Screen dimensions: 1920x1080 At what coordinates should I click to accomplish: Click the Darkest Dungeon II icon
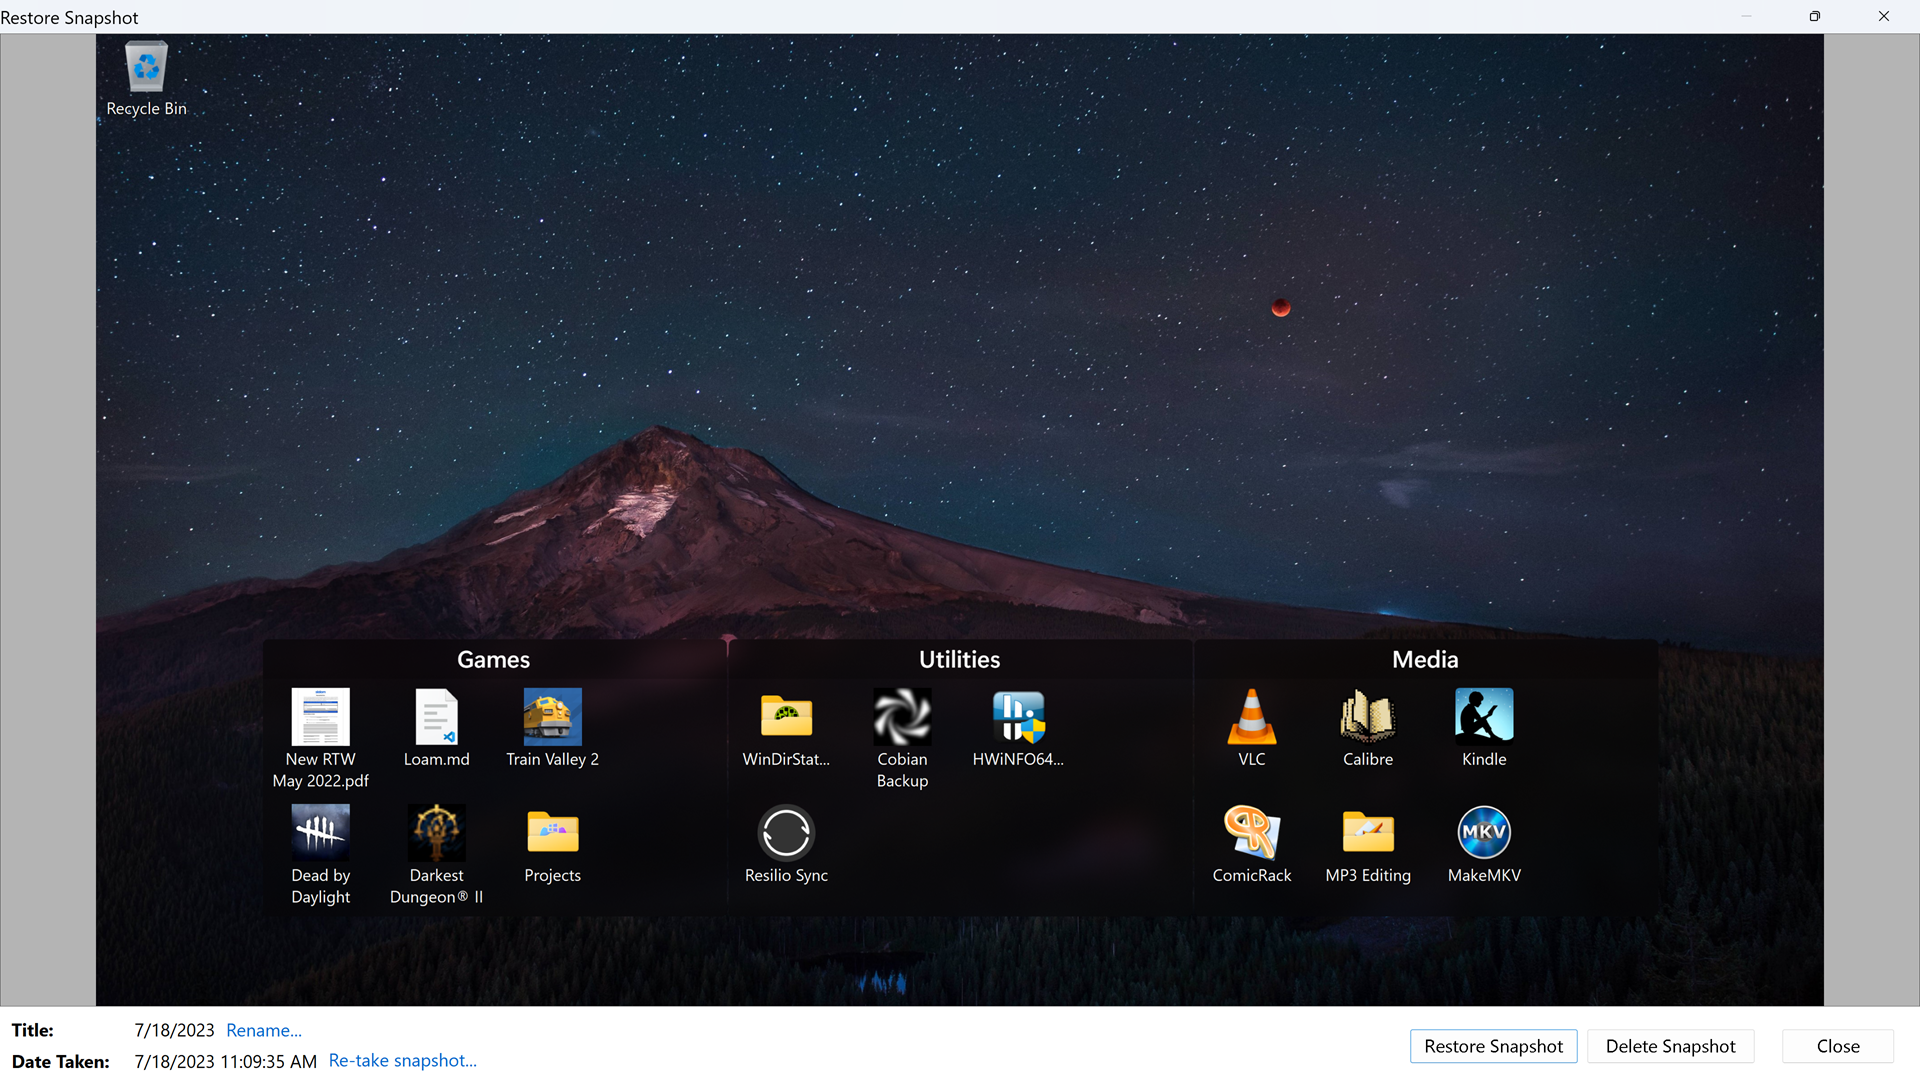436,833
